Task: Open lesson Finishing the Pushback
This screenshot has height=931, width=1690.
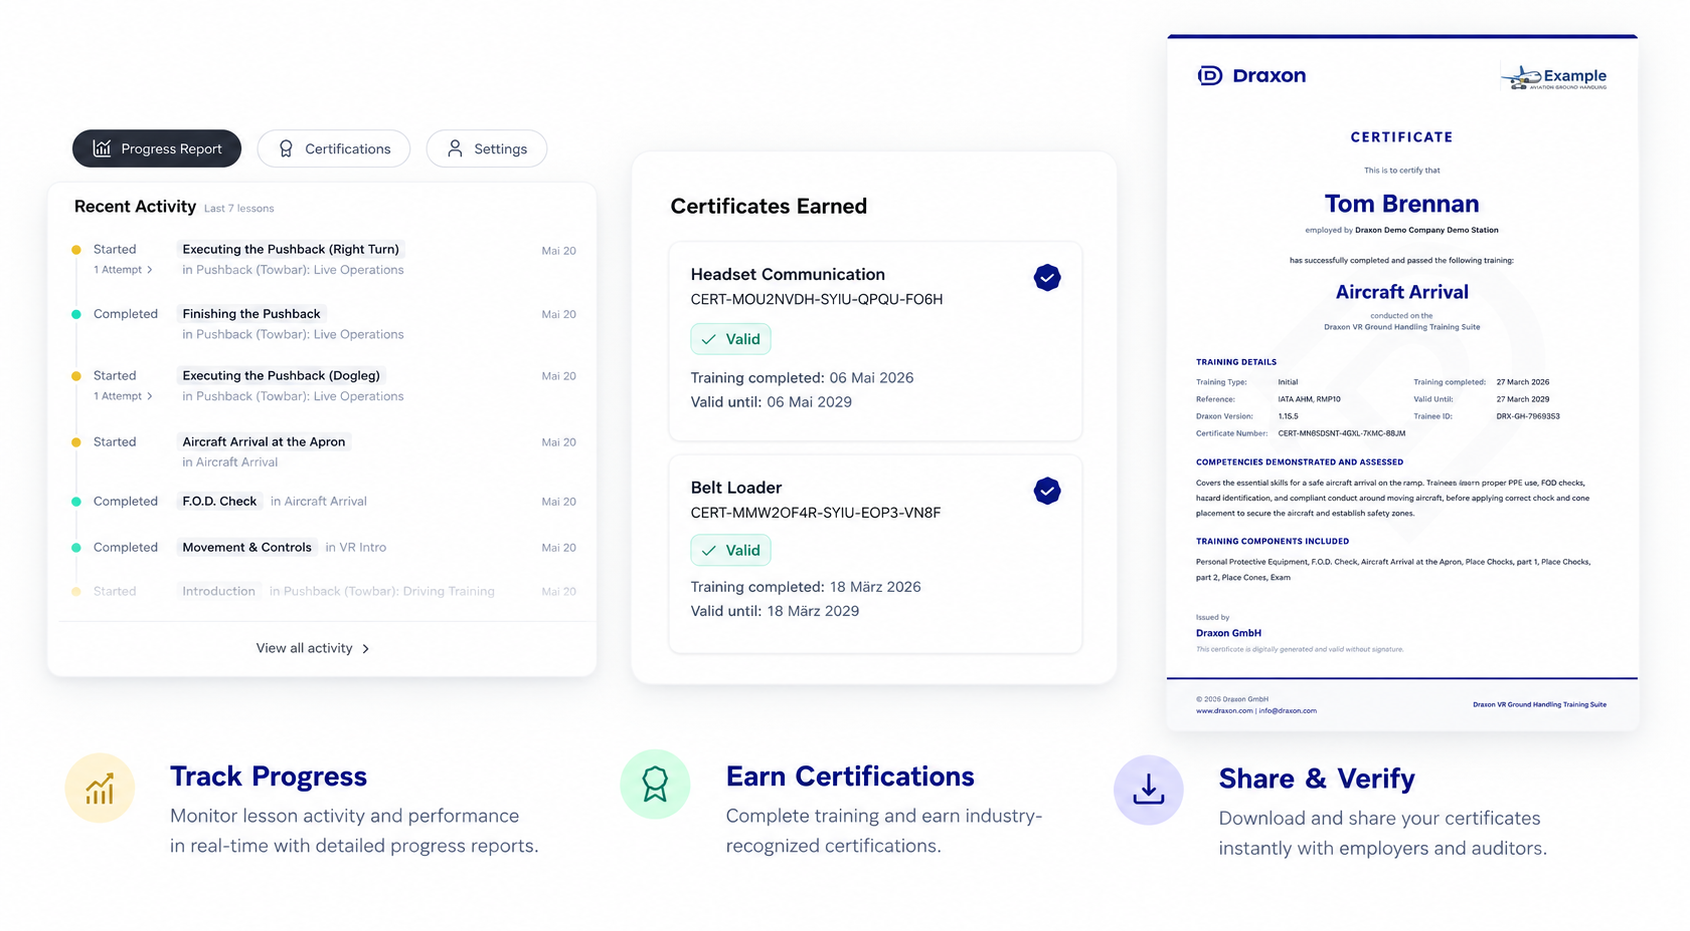Action: point(251,314)
